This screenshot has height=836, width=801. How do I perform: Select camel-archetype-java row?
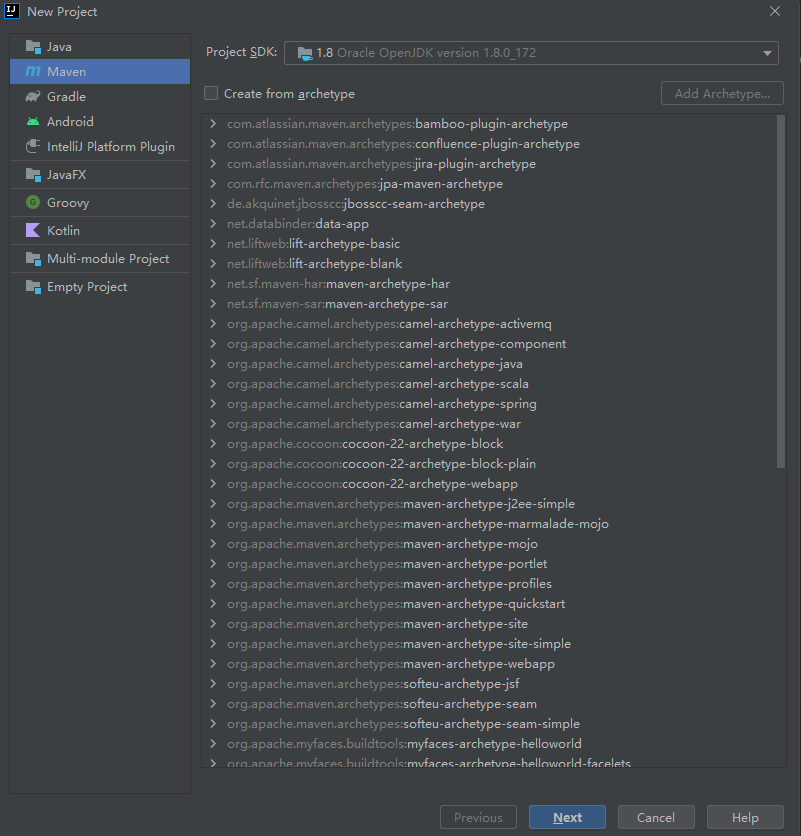489,364
